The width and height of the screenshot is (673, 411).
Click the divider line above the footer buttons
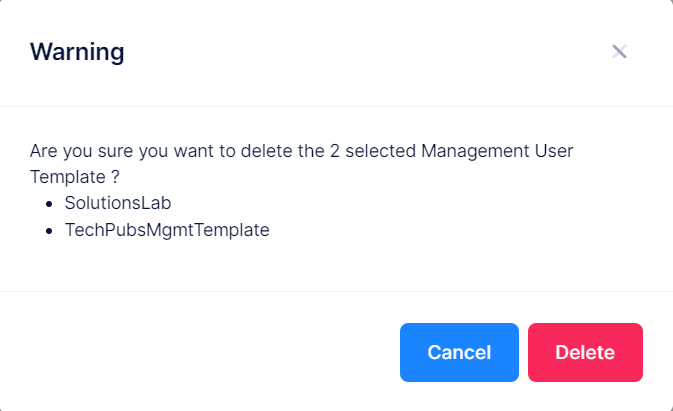(336, 291)
